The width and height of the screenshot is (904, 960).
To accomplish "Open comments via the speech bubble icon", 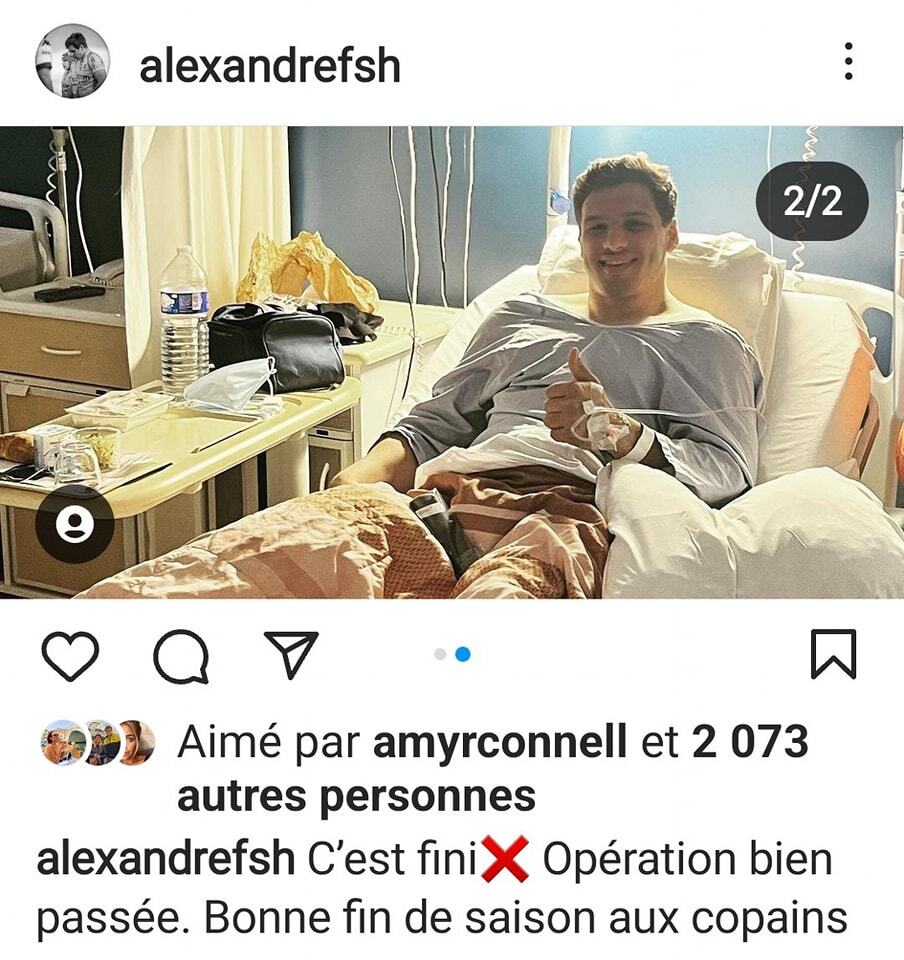I will tap(181, 656).
